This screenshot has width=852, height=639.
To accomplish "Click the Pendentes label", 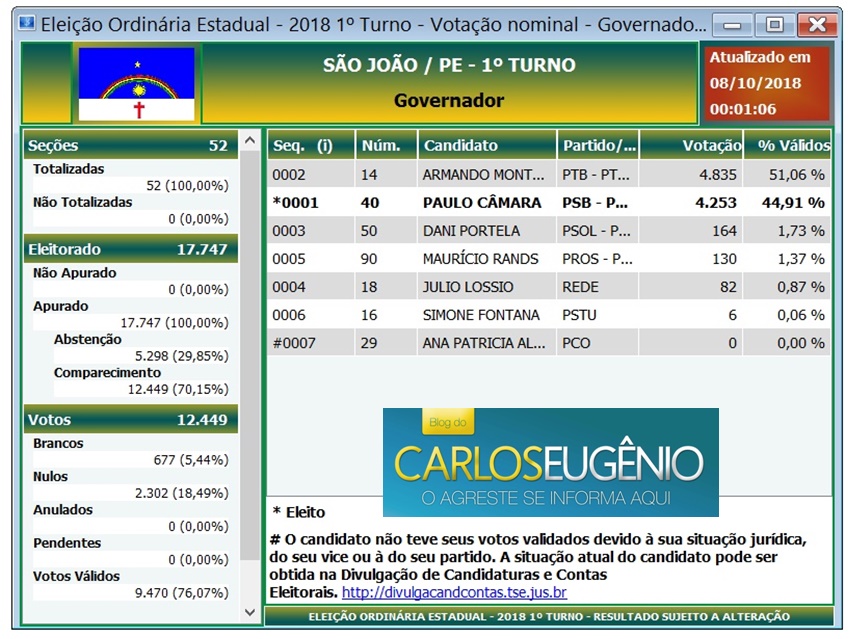I will (67, 543).
